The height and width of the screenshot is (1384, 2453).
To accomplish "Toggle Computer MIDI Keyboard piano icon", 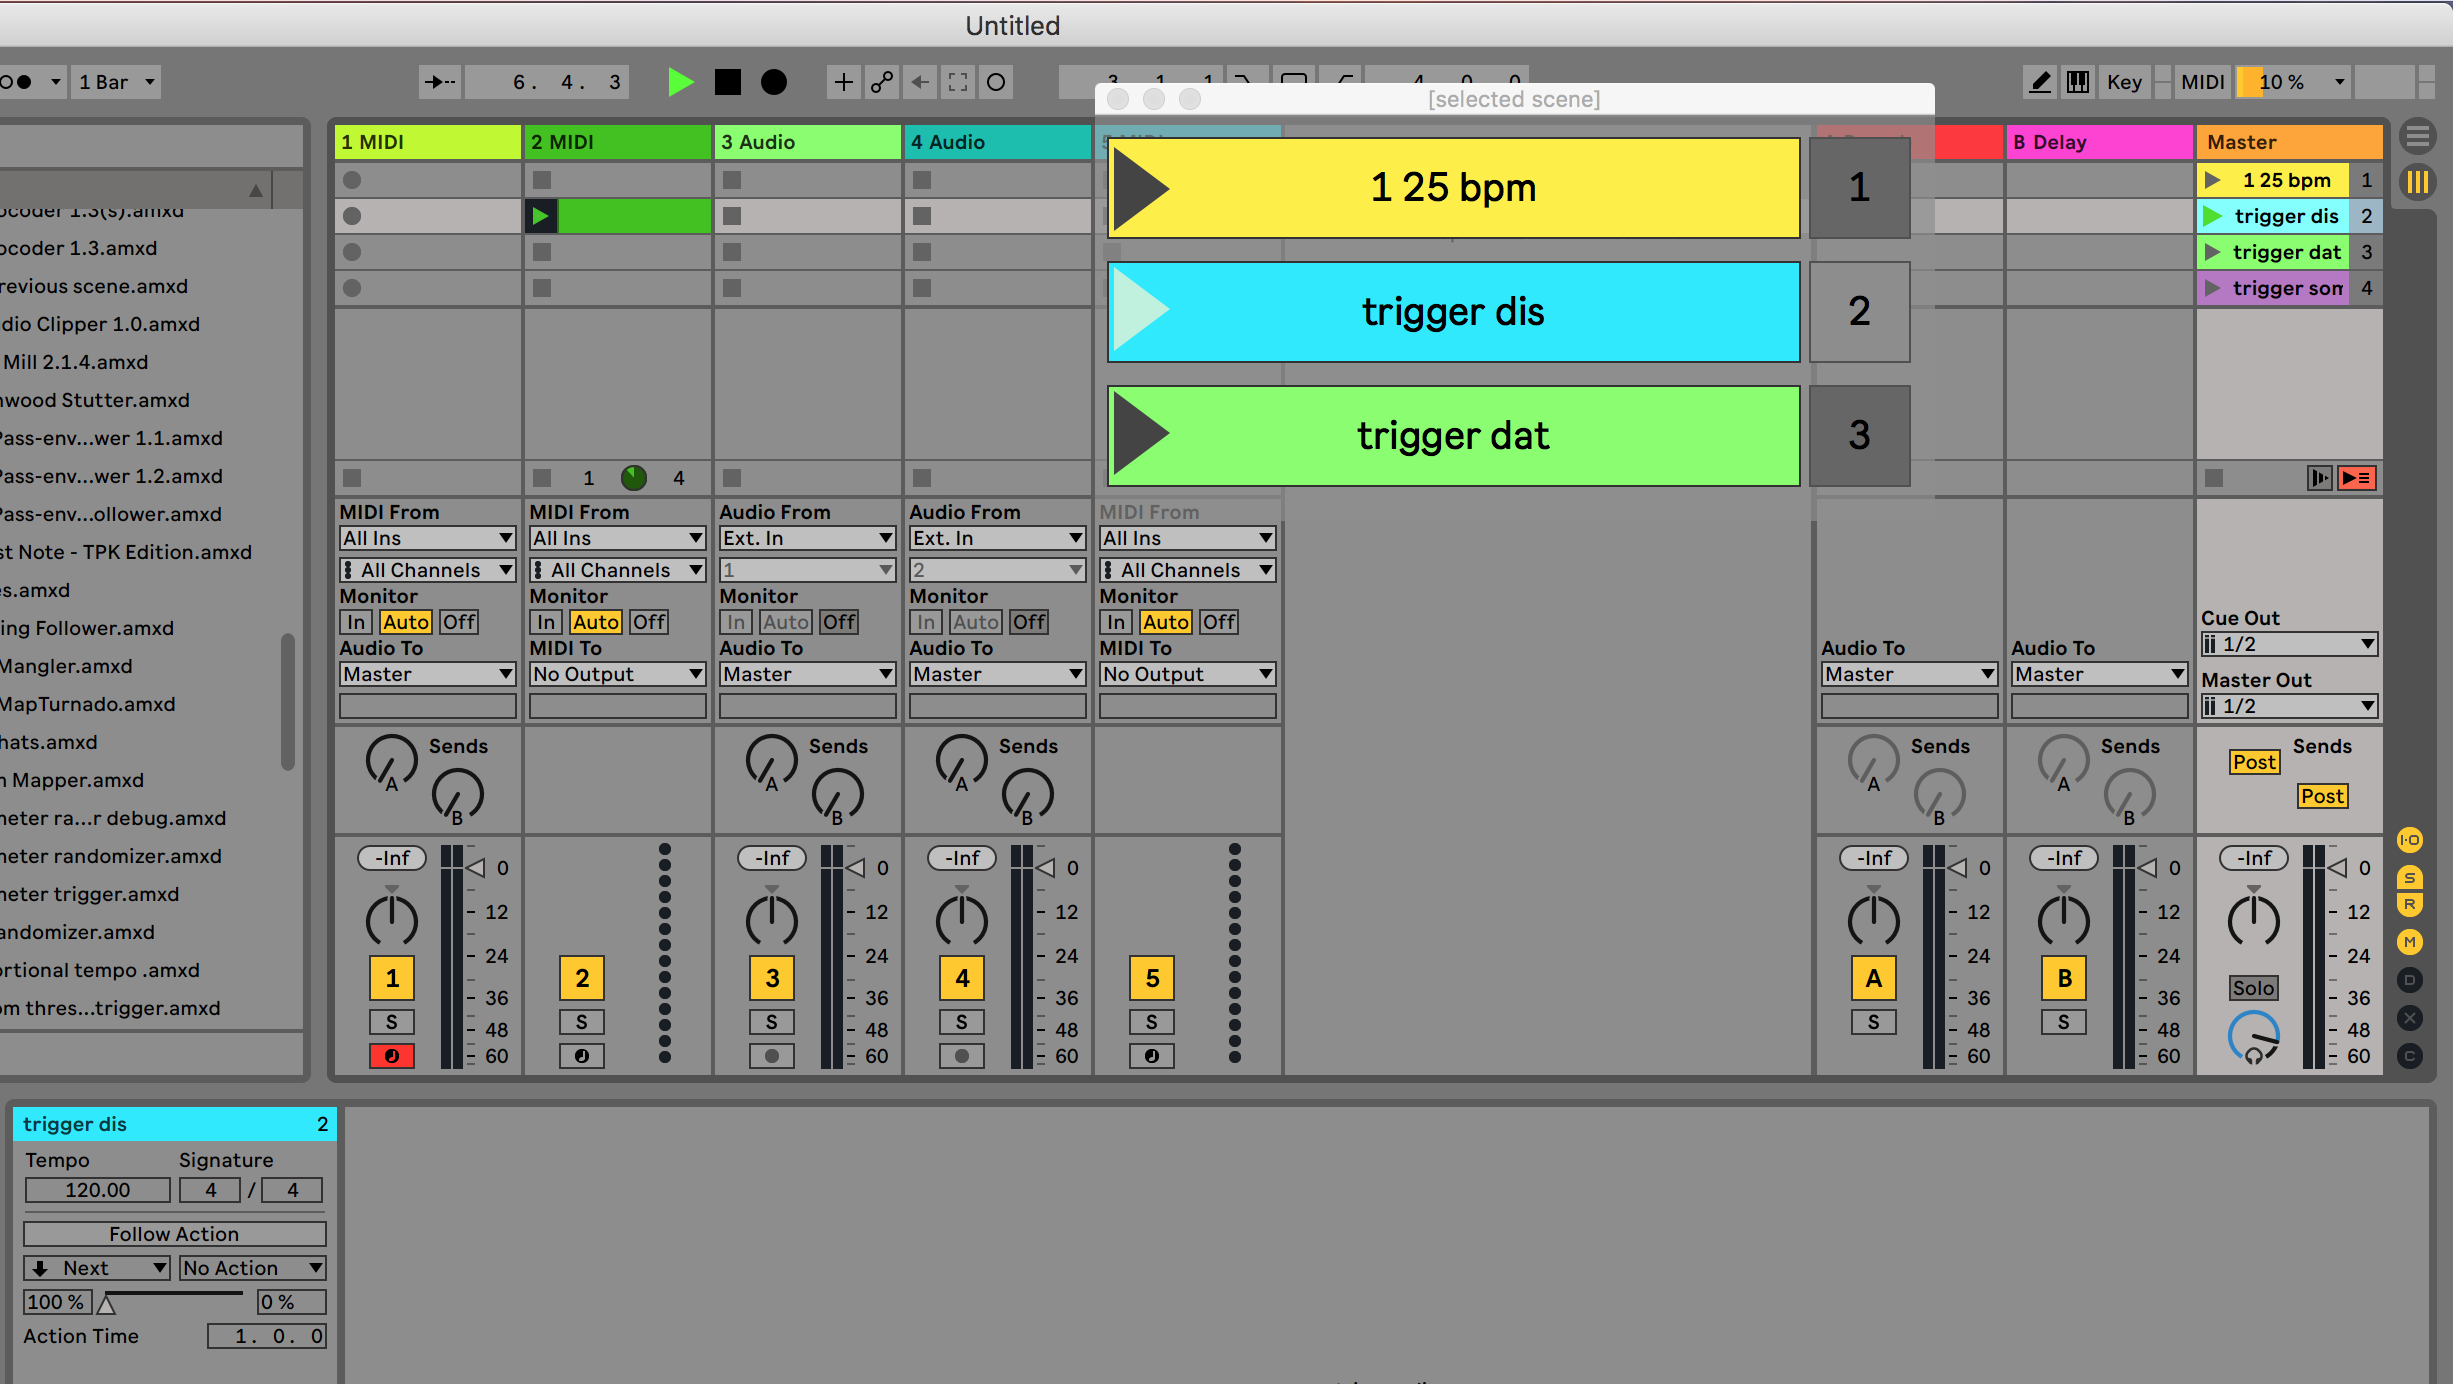I will point(2078,82).
